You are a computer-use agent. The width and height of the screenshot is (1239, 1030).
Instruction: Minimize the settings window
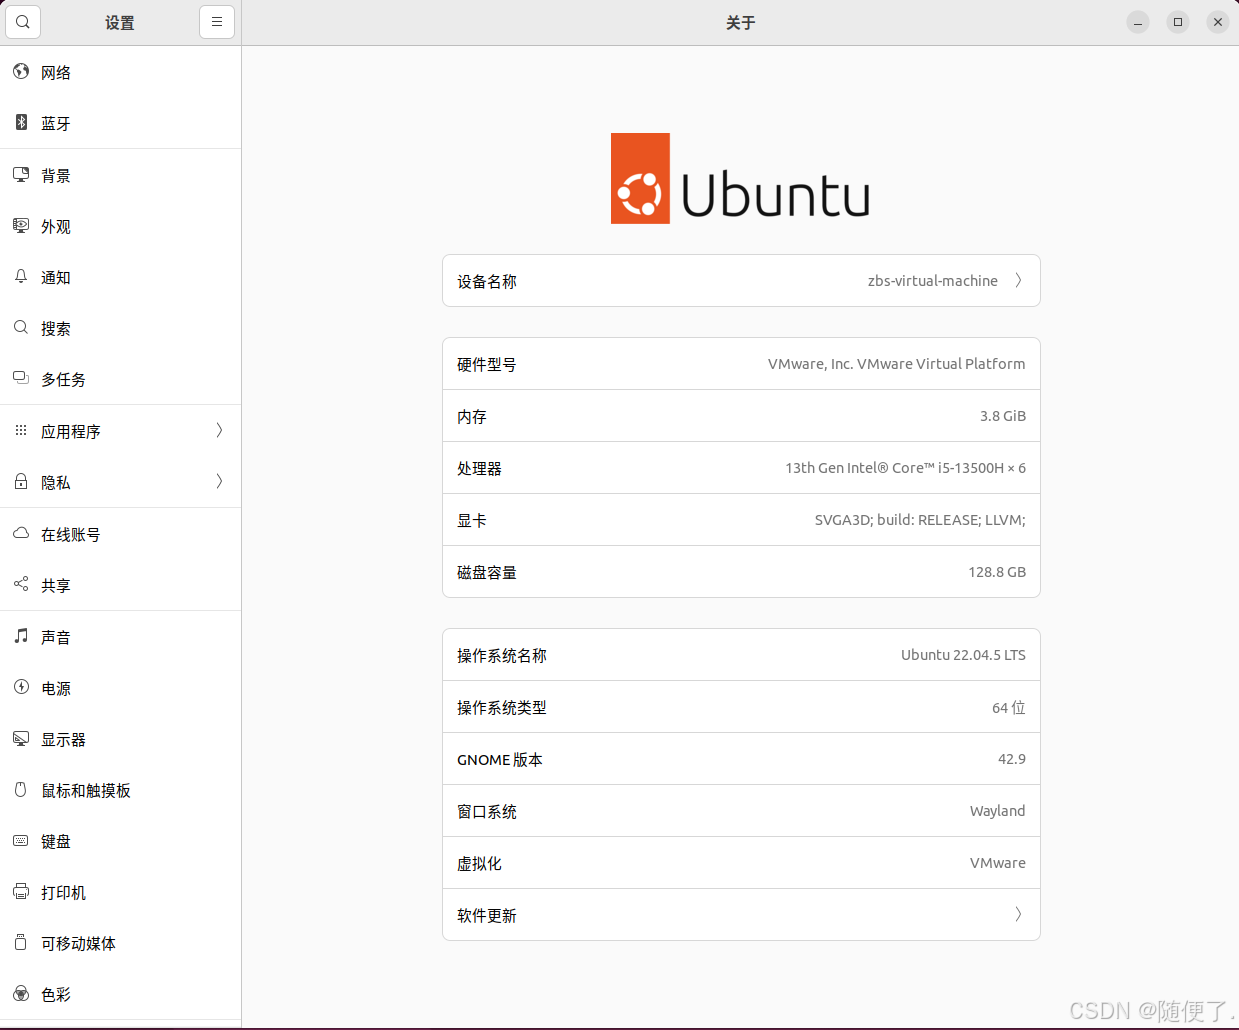pos(1138,22)
